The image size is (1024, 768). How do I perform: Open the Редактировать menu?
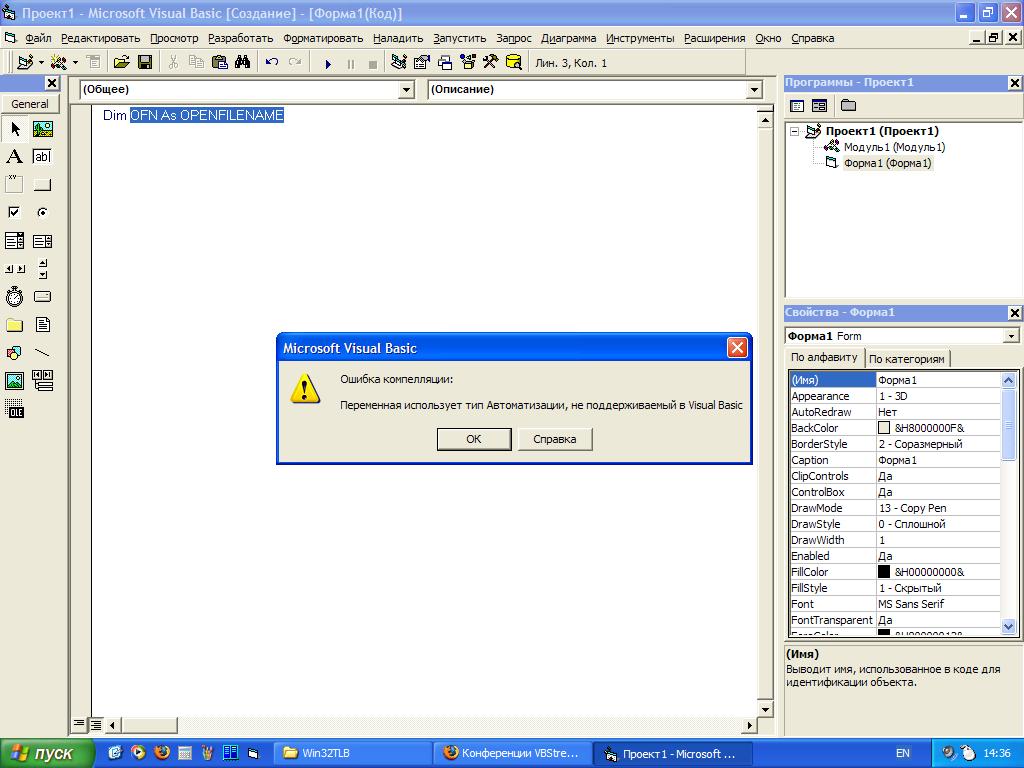101,38
